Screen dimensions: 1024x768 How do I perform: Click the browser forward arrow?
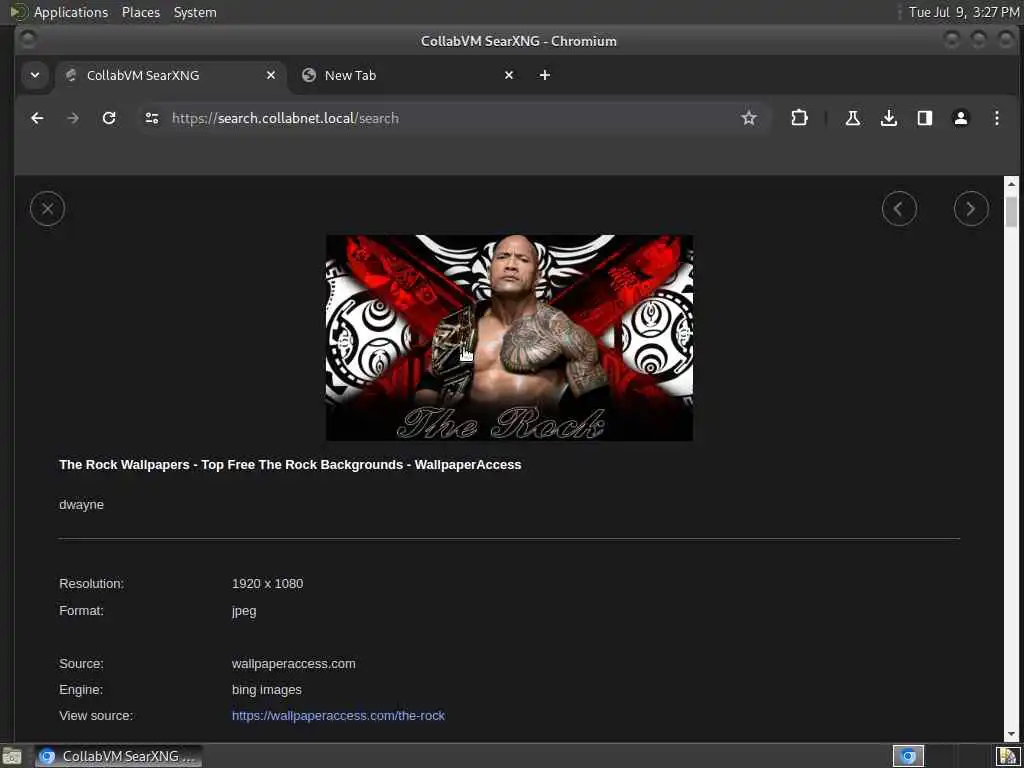(73, 118)
